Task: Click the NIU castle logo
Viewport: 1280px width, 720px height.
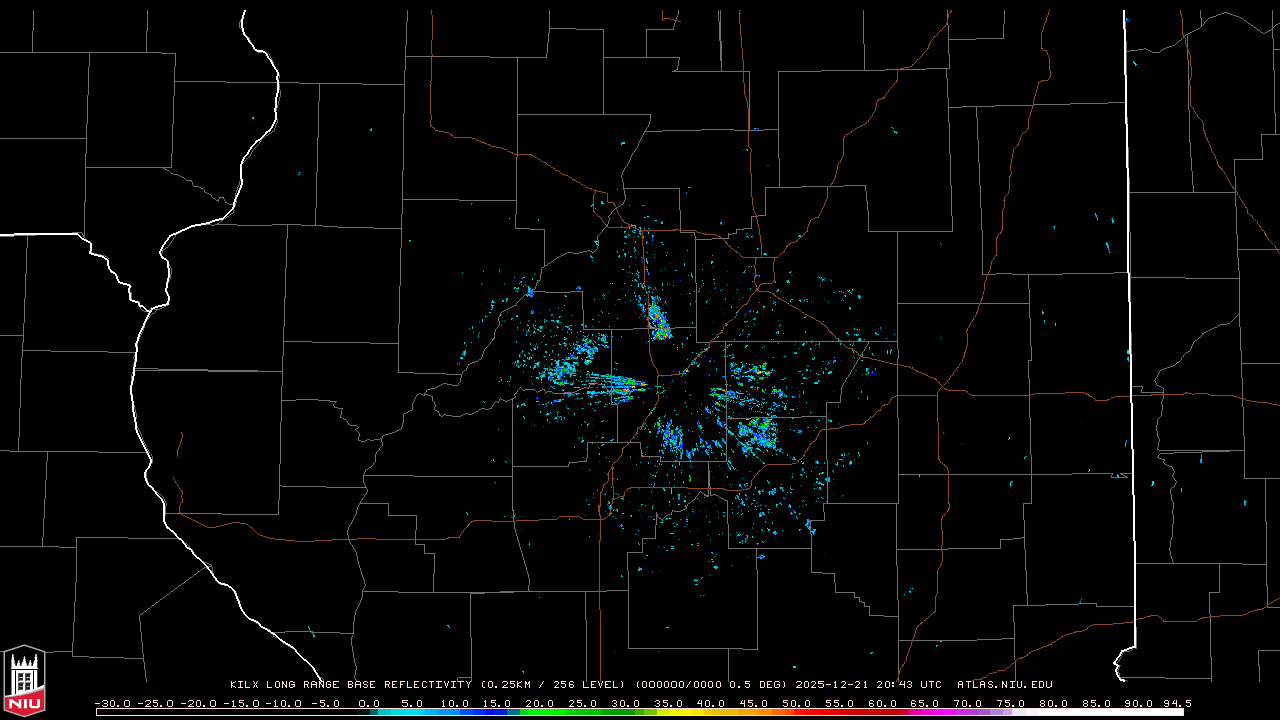Action: tap(24, 680)
